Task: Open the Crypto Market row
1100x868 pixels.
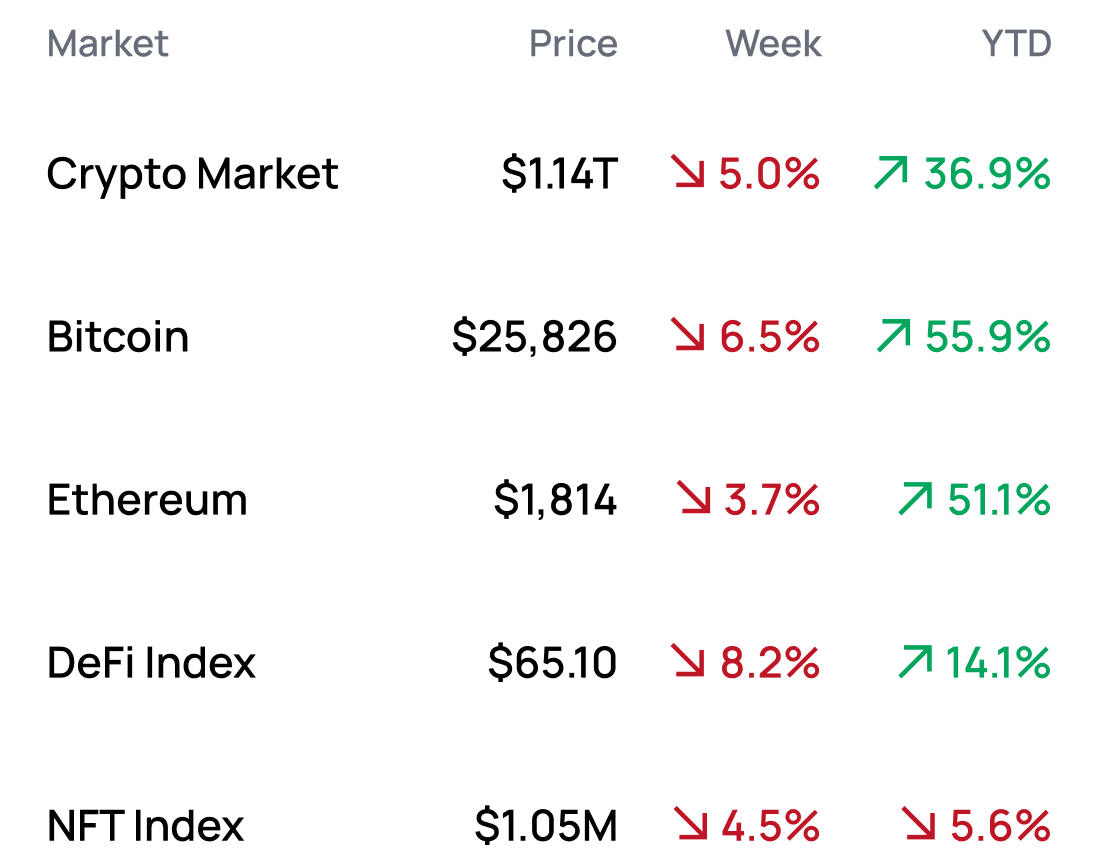Action: click(193, 175)
